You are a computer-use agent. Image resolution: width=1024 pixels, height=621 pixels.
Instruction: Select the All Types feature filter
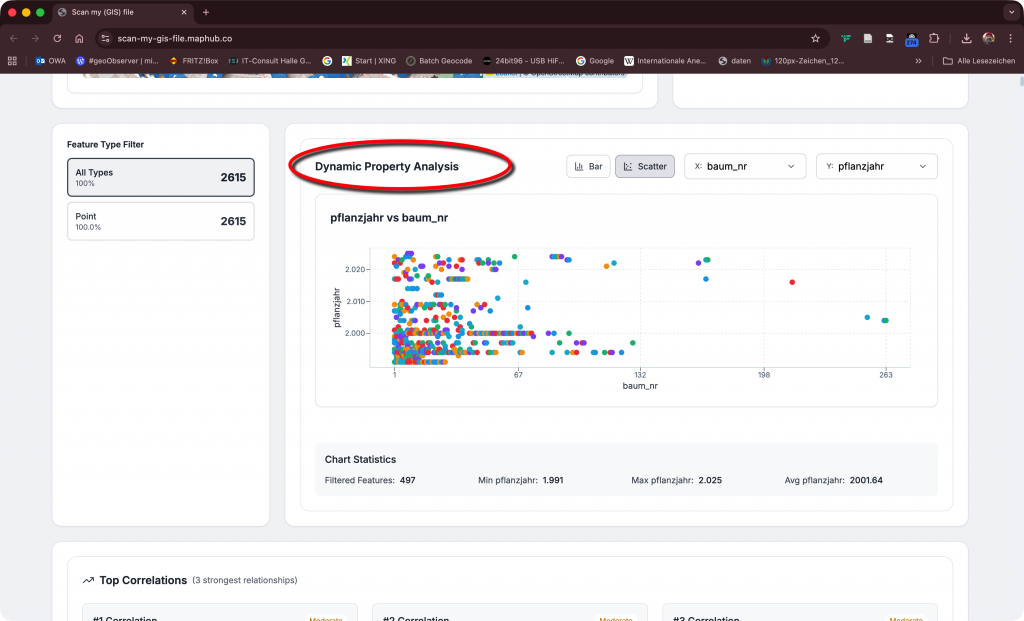(160, 178)
